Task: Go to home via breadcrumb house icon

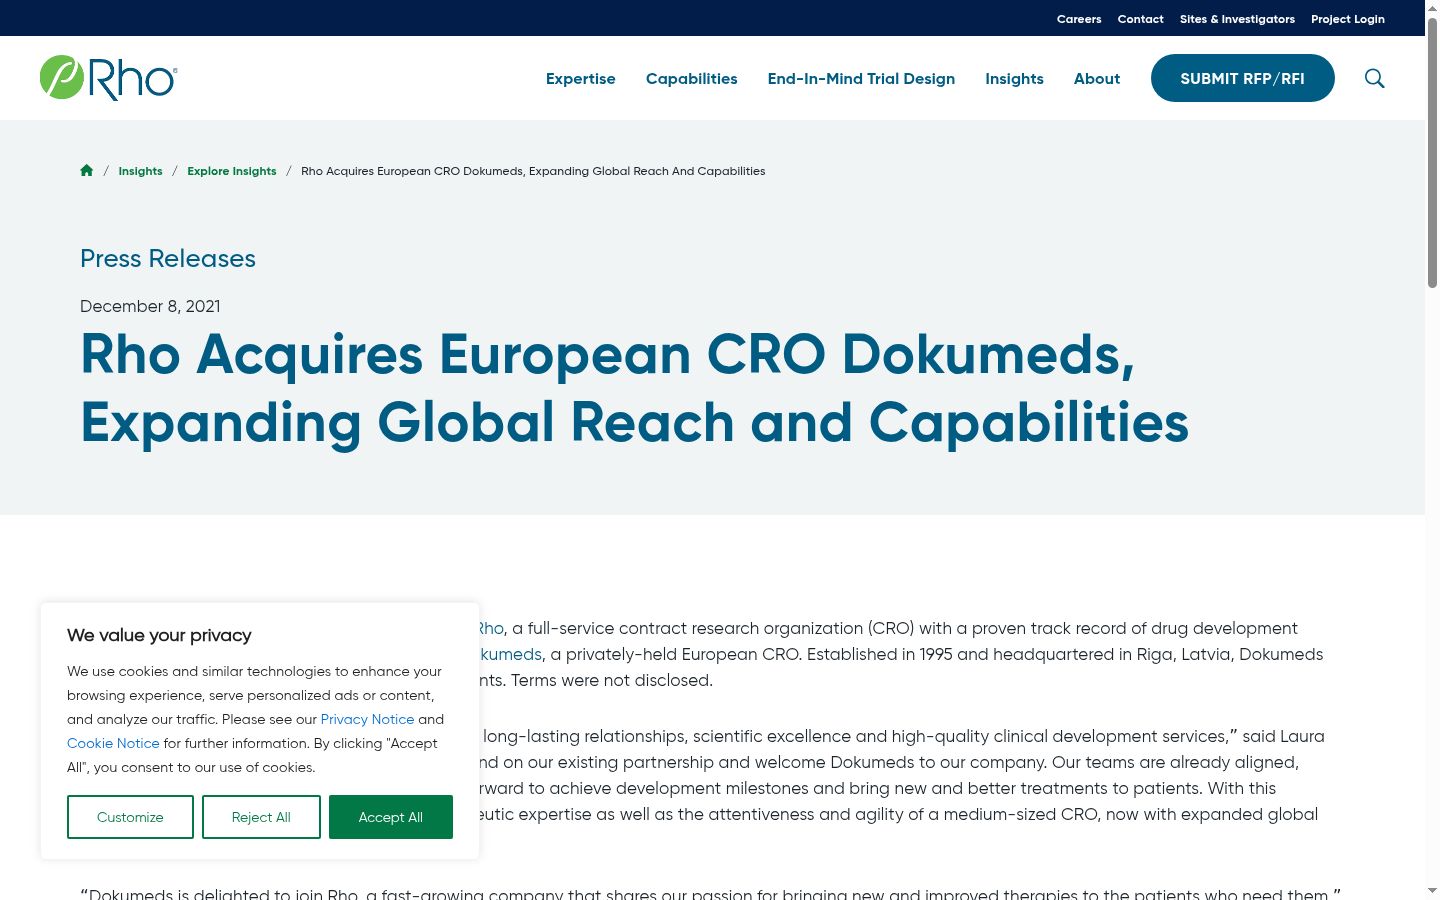Action: pyautogui.click(x=87, y=171)
